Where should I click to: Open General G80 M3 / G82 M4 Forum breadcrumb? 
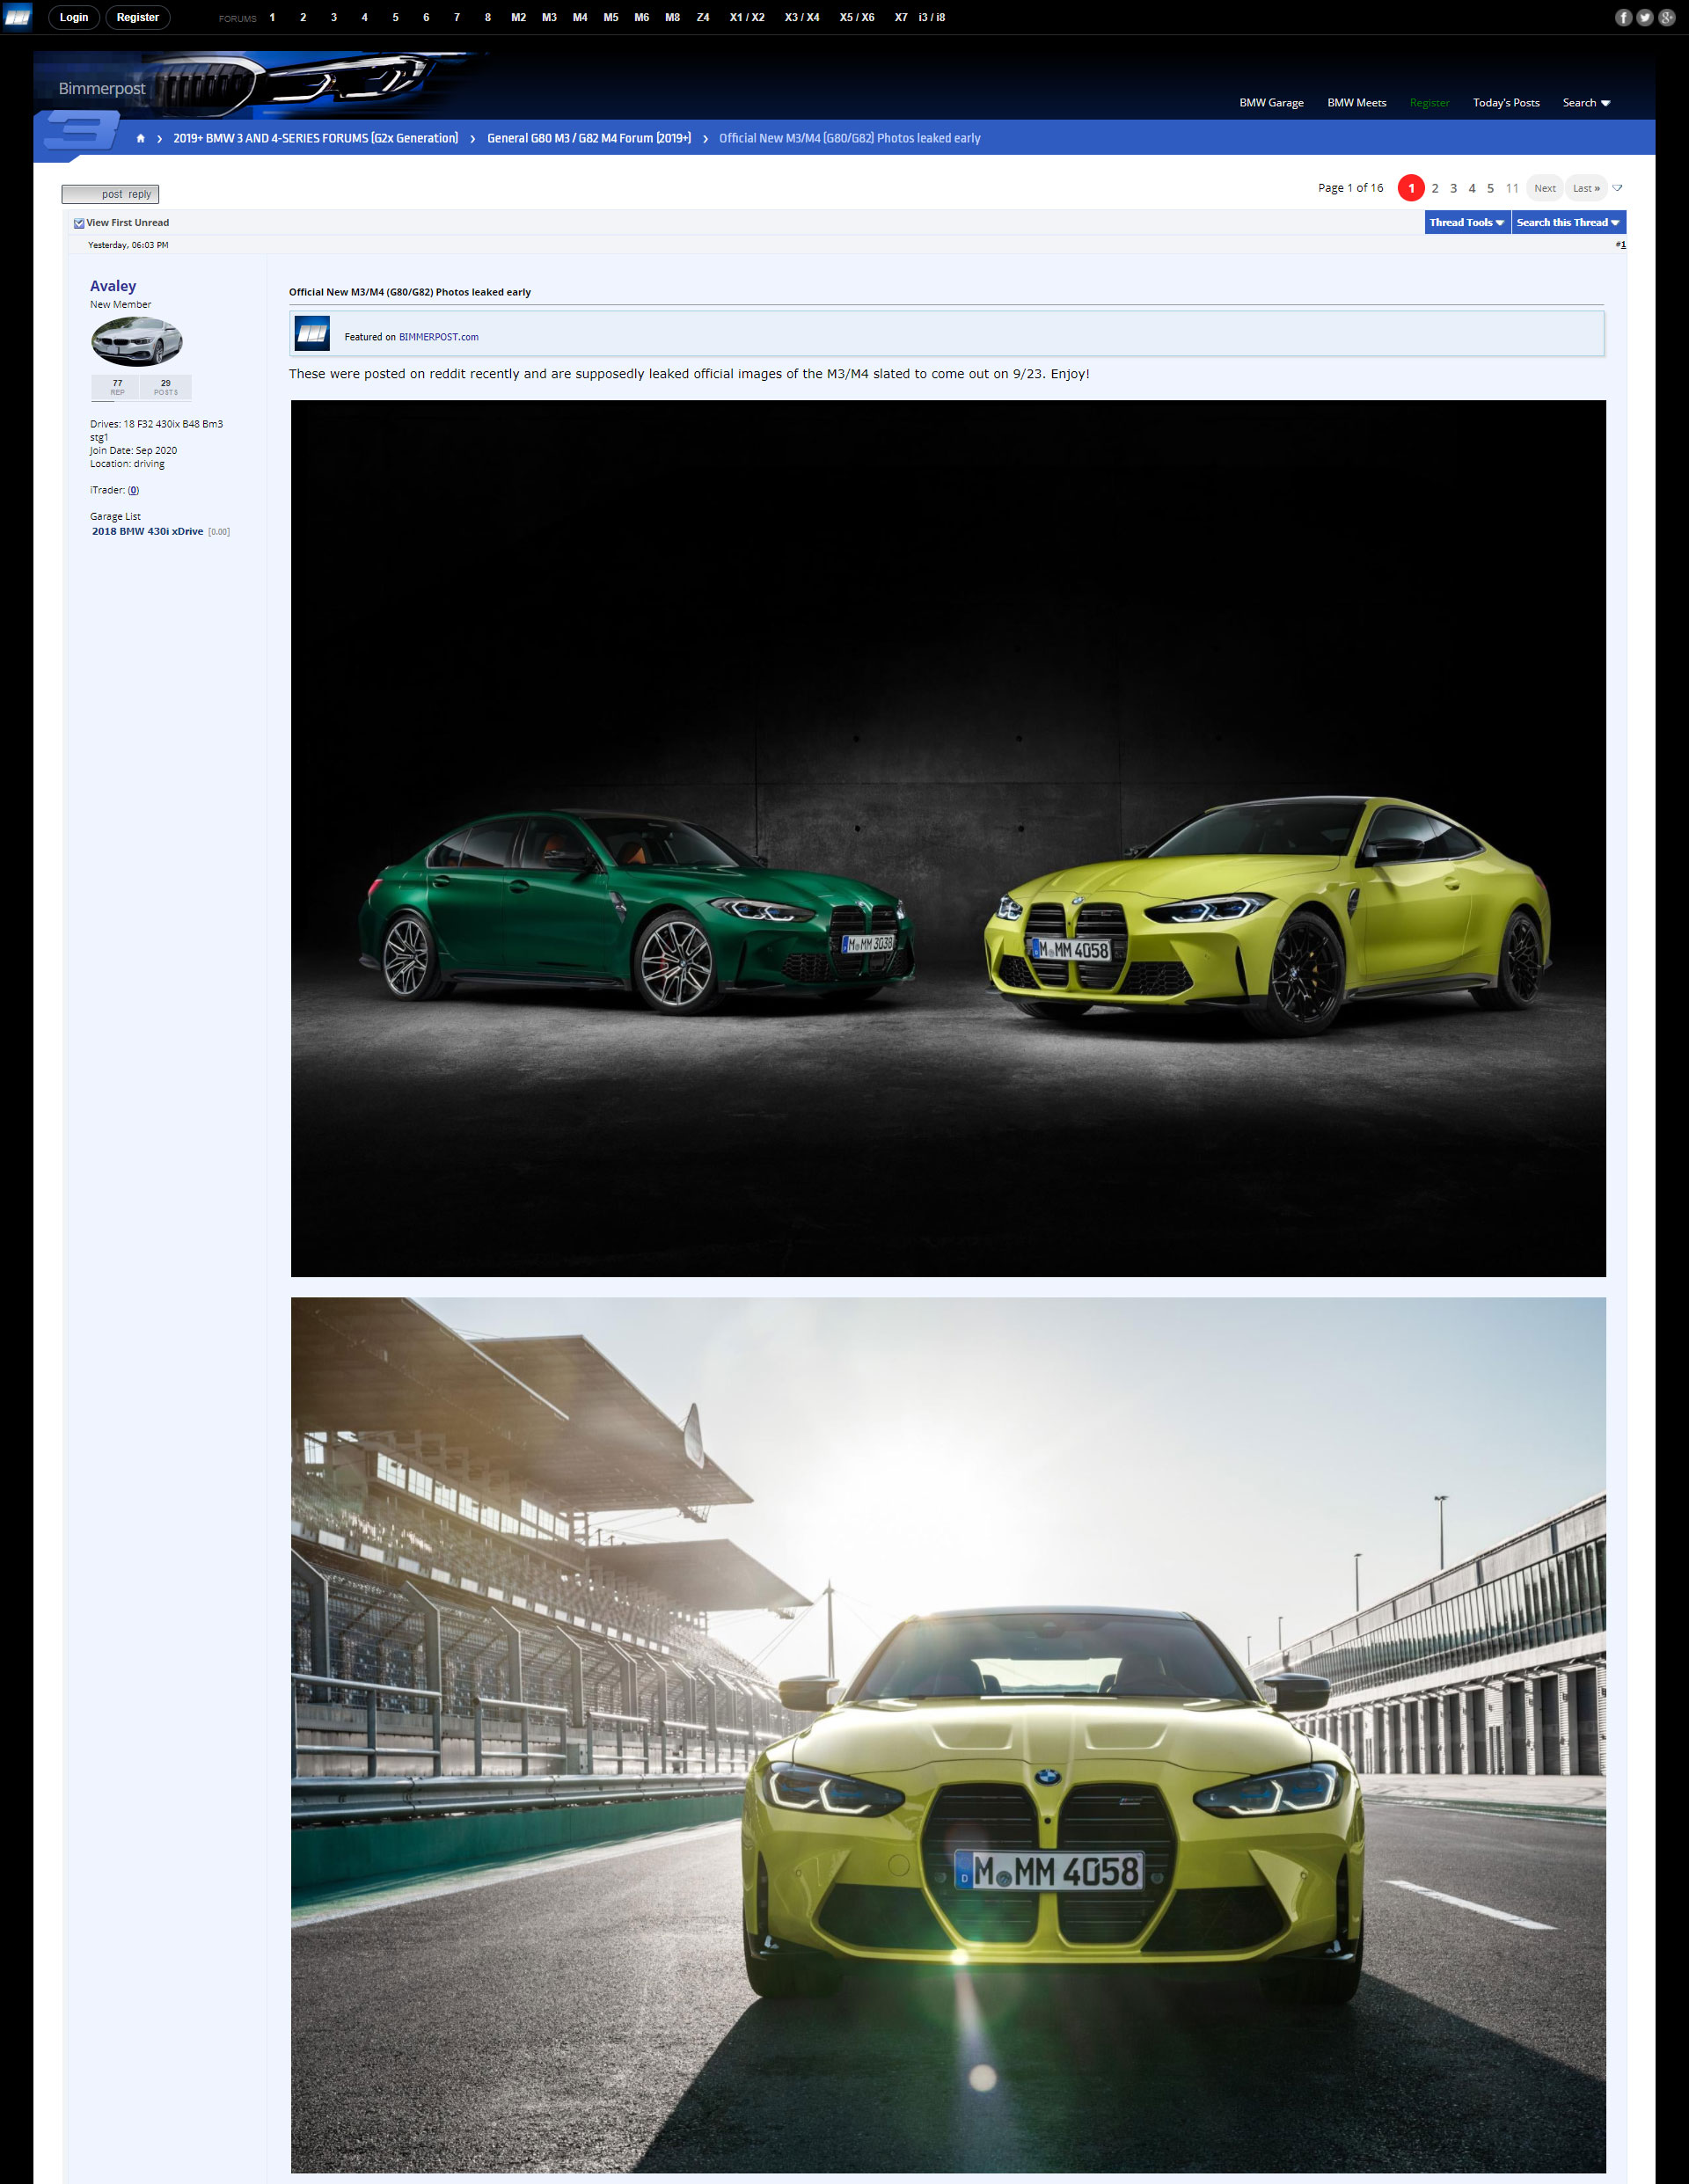pyautogui.click(x=589, y=138)
